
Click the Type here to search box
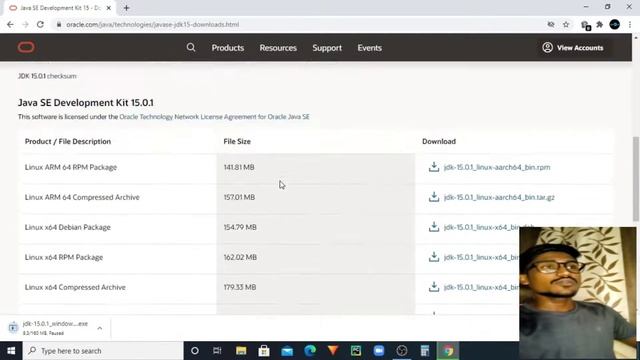pyautogui.click(x=103, y=351)
